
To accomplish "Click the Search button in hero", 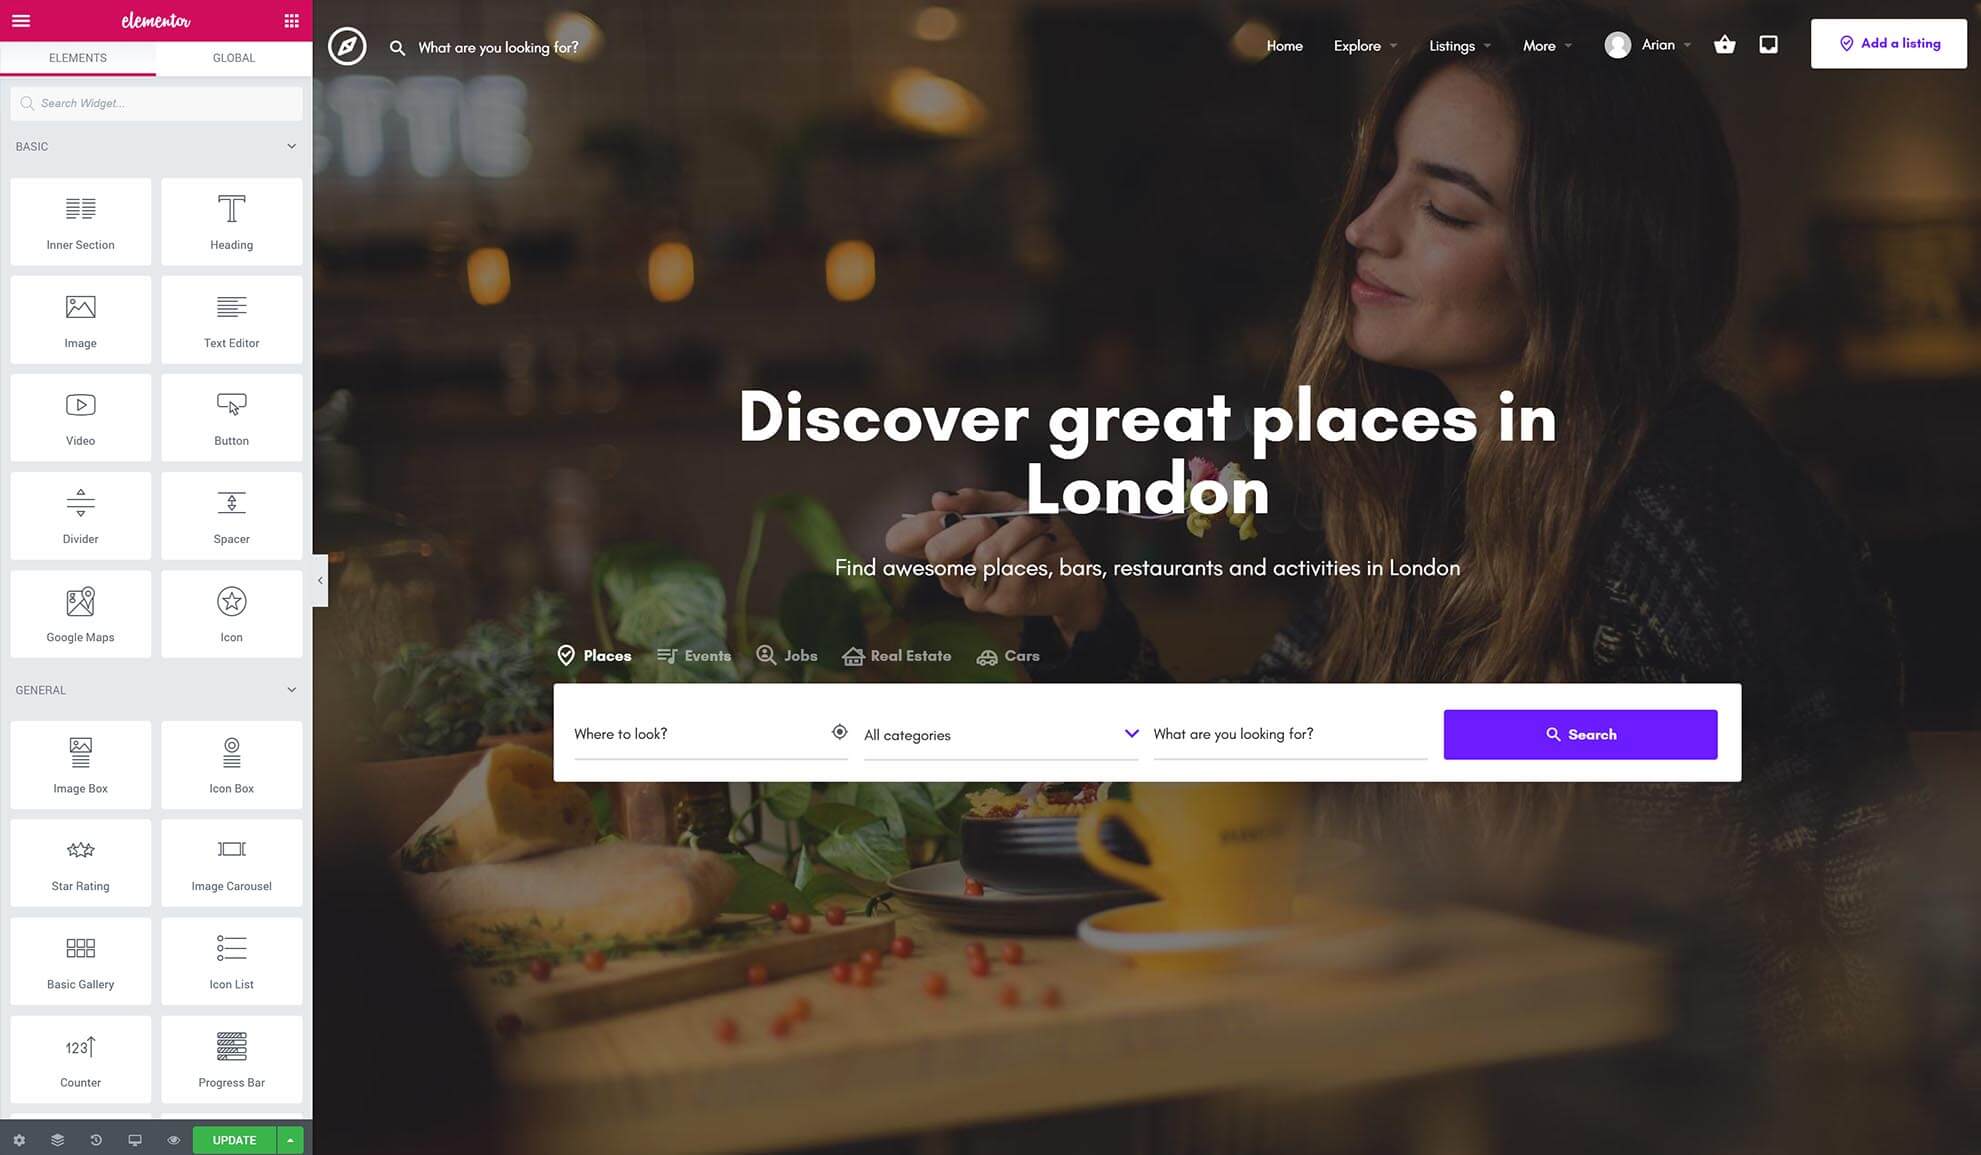I will [1580, 733].
